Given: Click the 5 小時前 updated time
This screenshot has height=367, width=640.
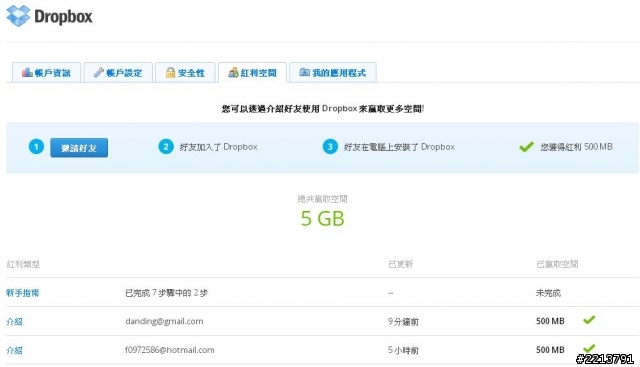Looking at the screenshot, I should [403, 350].
